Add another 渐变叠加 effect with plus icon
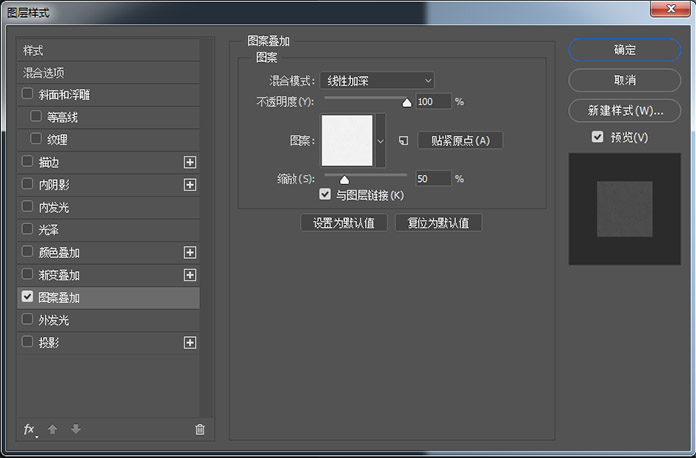This screenshot has width=696, height=458. [190, 275]
